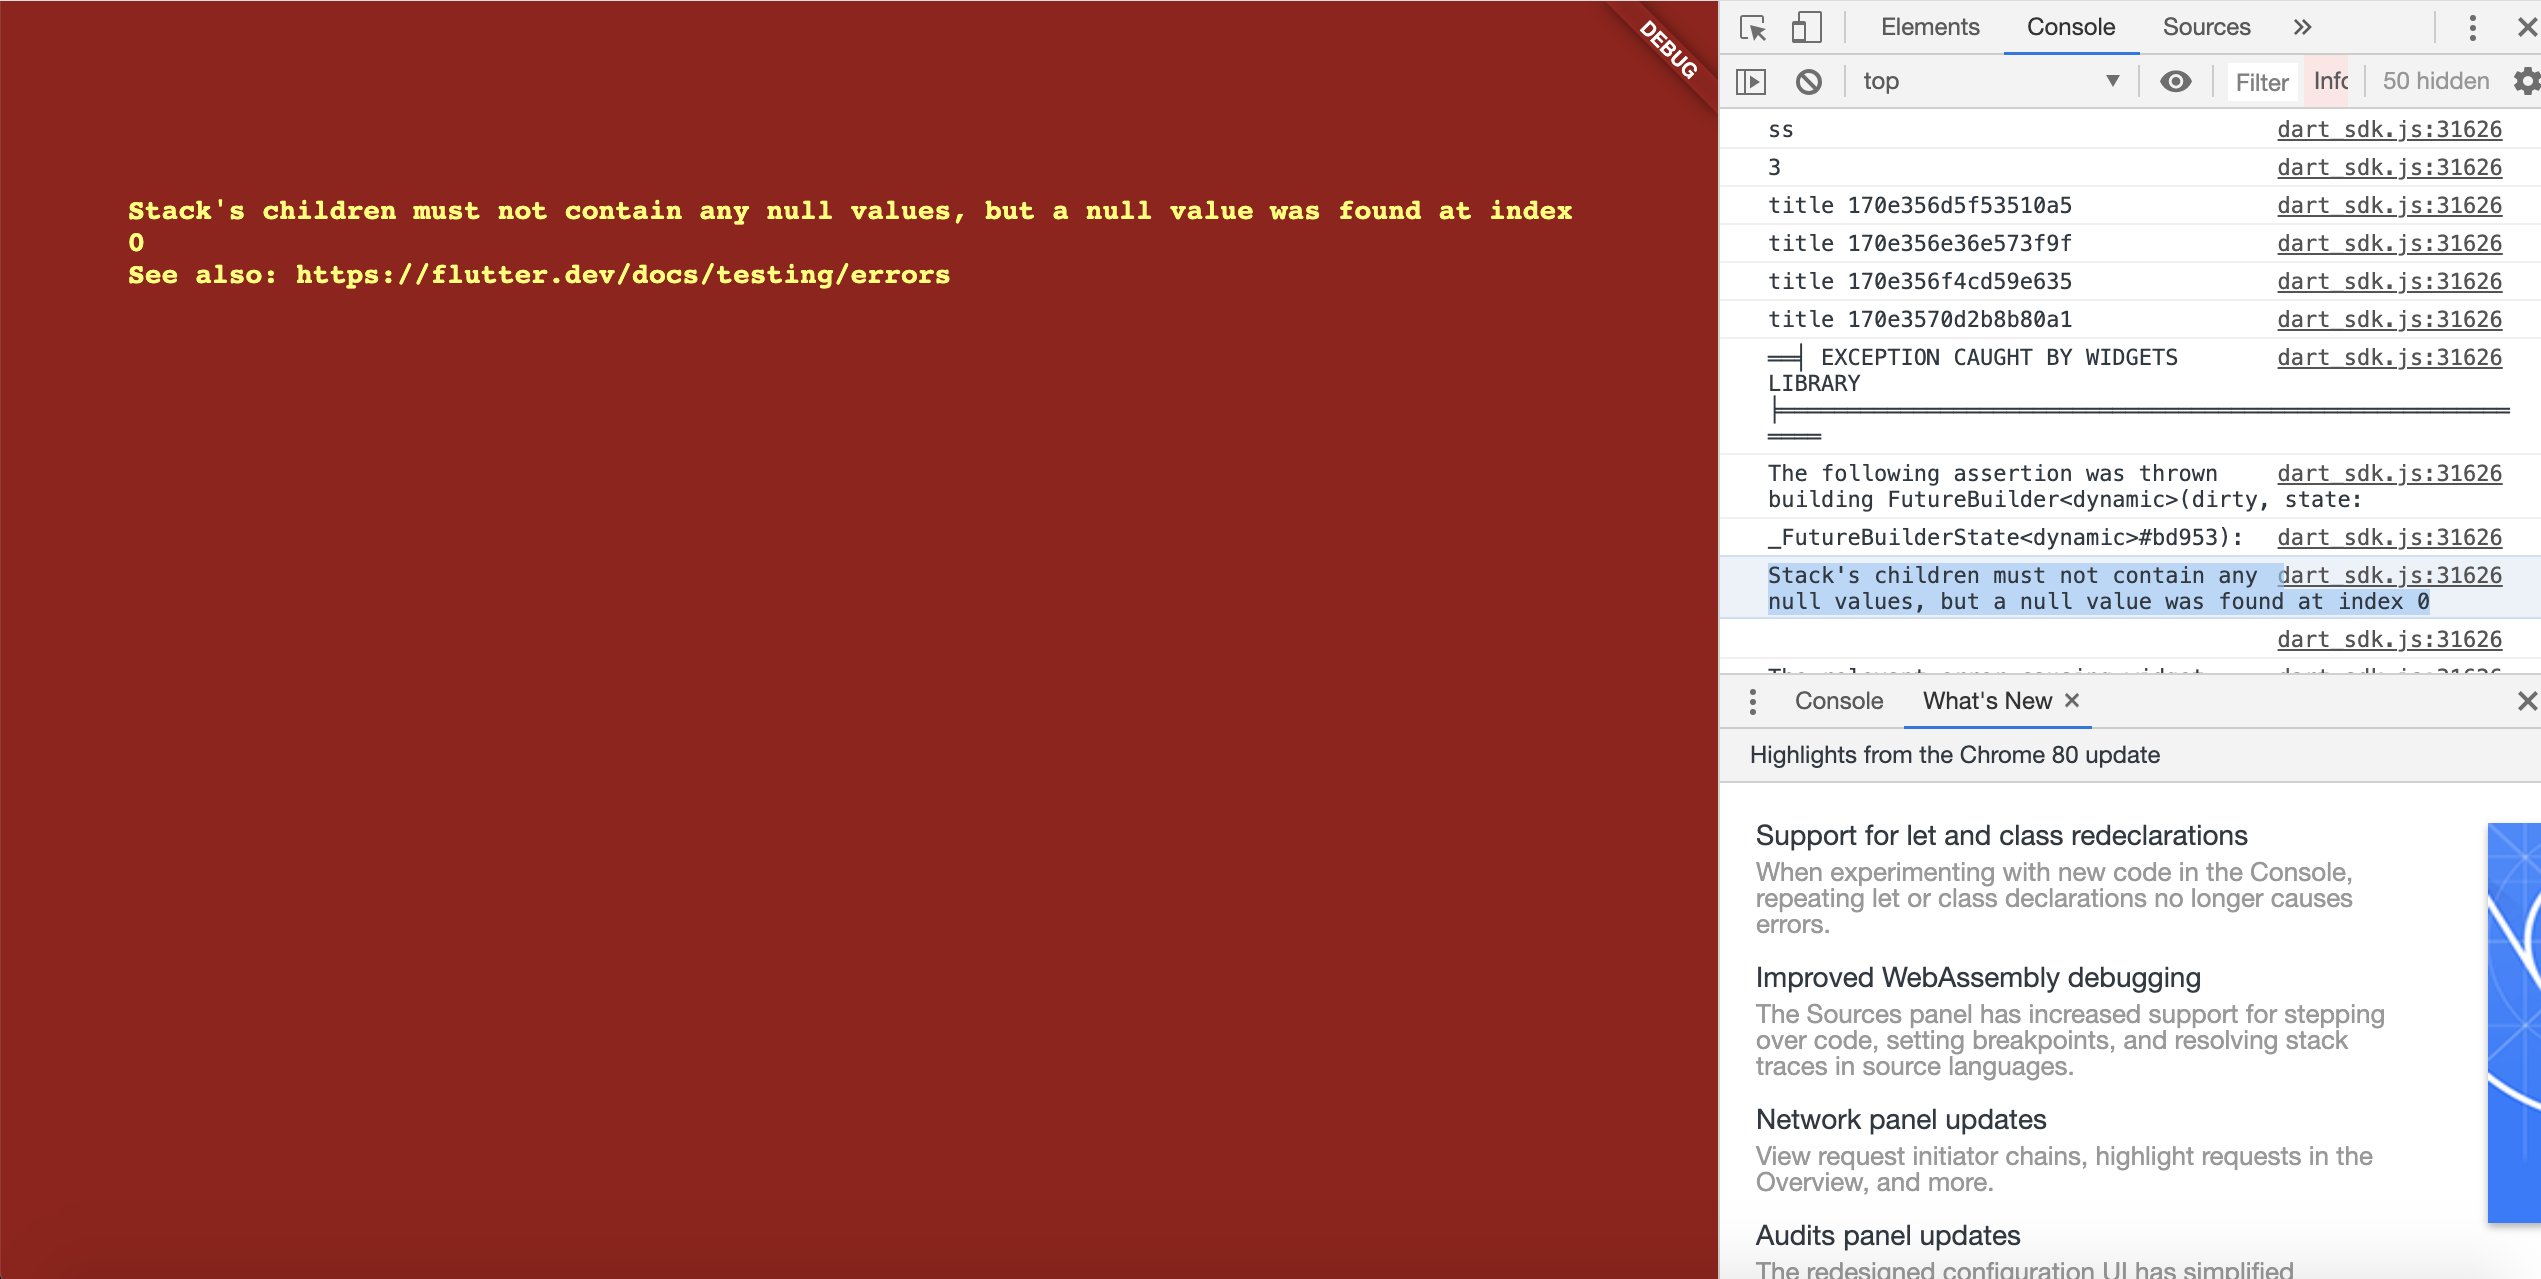Select the log line title 170e356f4cd59e635
This screenshot has width=2541, height=1279.
click(1919, 281)
